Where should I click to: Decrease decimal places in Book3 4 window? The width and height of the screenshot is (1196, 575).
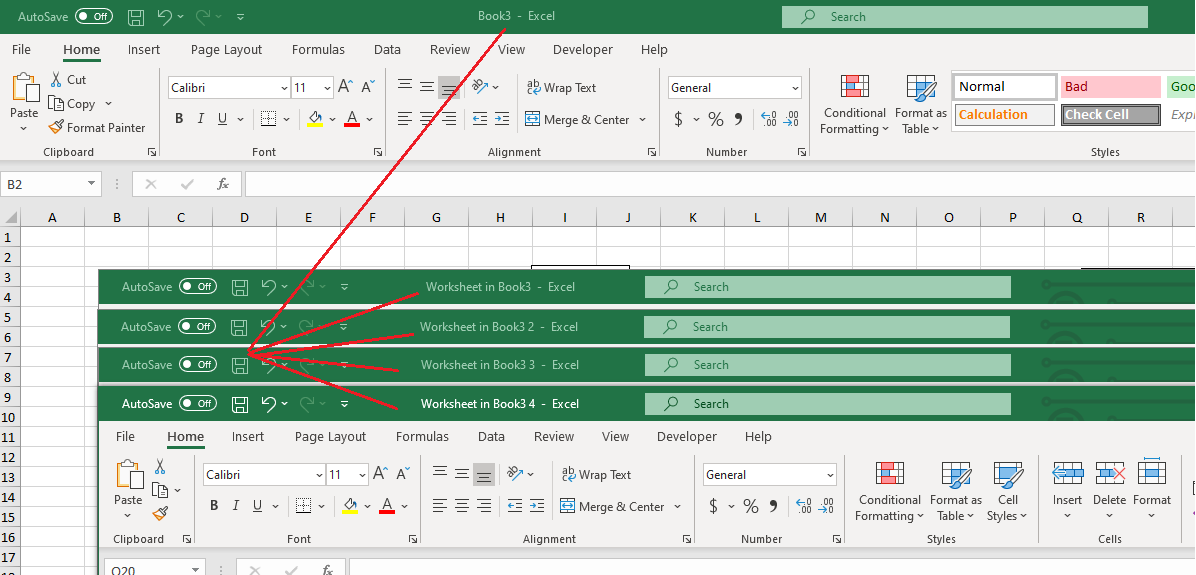tap(827, 506)
